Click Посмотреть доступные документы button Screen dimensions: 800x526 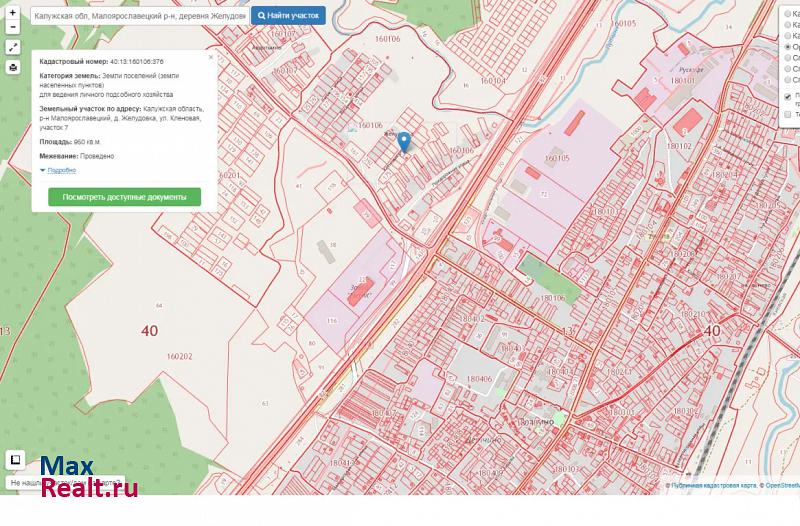[124, 197]
